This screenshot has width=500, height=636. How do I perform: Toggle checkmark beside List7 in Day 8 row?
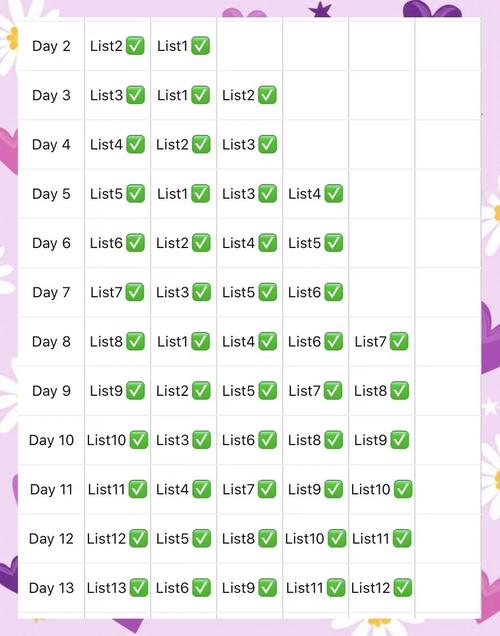(x=399, y=341)
